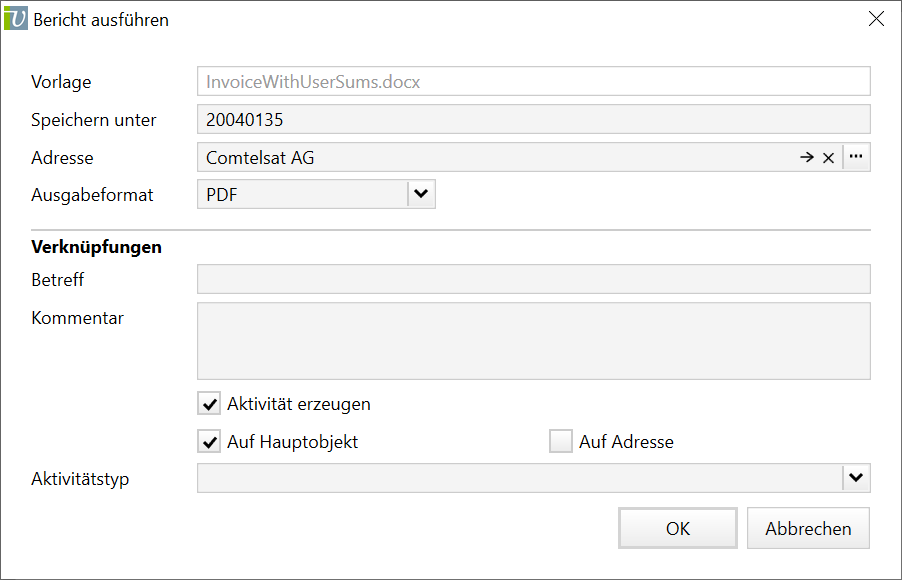Uncheck the Auf Hauptobjekt checkbox
This screenshot has height=580, width=902.
(210, 442)
